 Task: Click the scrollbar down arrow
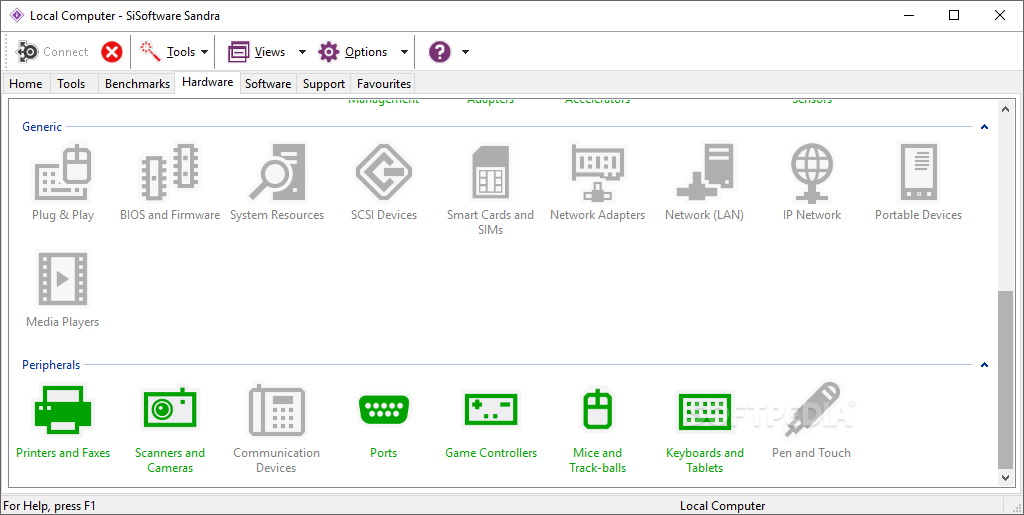(1005, 477)
